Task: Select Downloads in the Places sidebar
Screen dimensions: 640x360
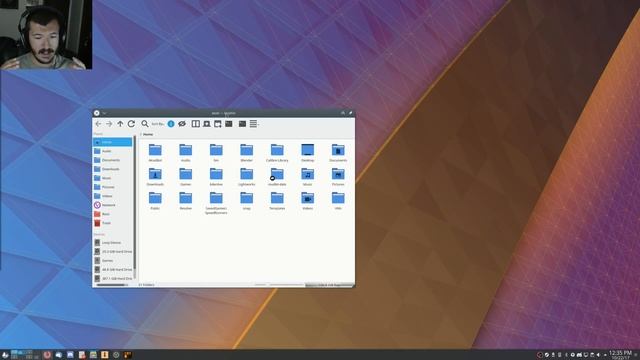Action: [113, 169]
